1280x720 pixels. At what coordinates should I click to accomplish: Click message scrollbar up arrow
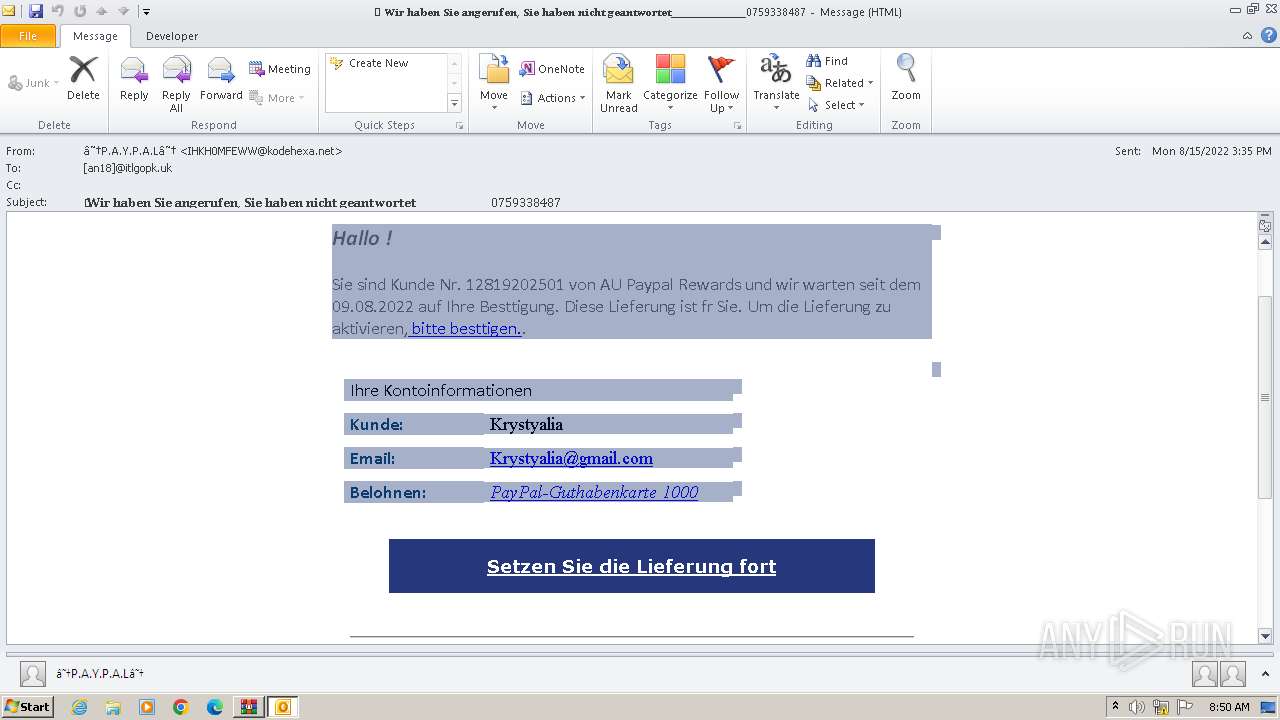(1265, 242)
